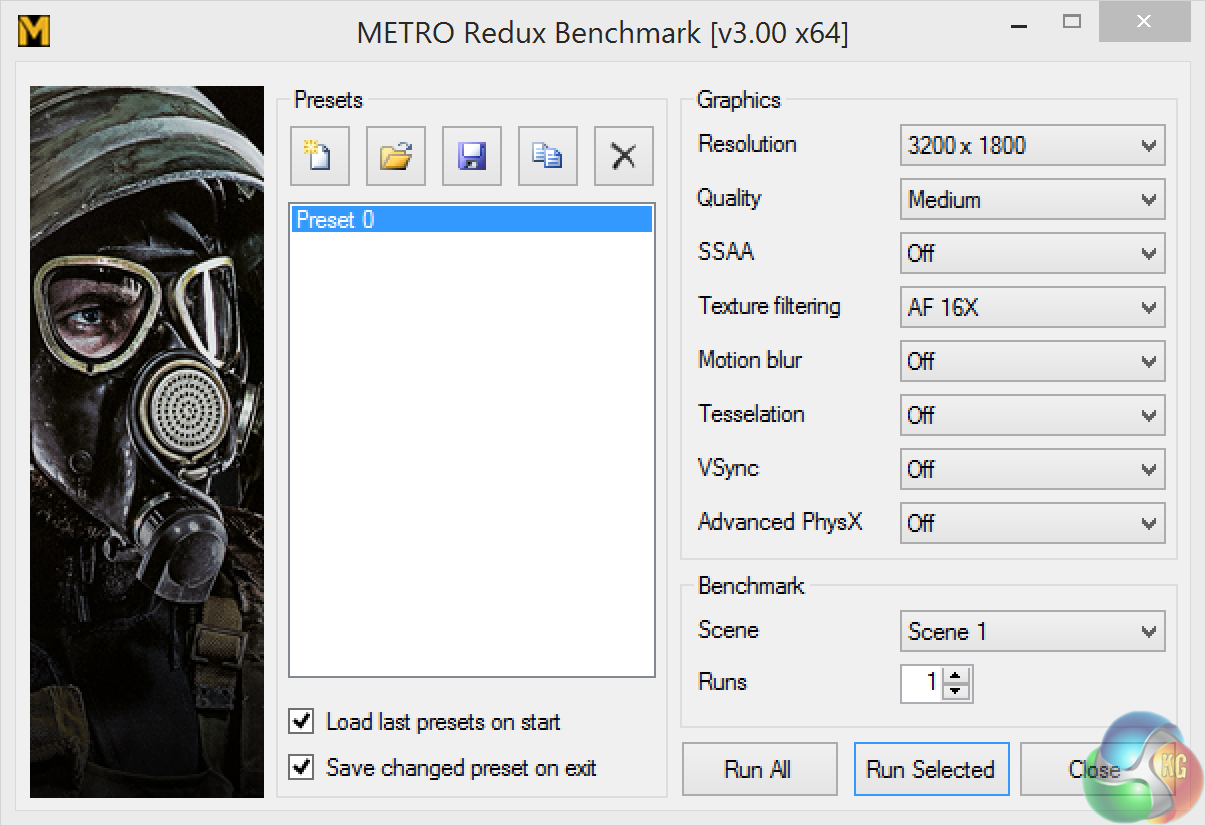Image resolution: width=1206 pixels, height=826 pixels.
Task: Expand the SSAA dropdown
Action: (1032, 253)
